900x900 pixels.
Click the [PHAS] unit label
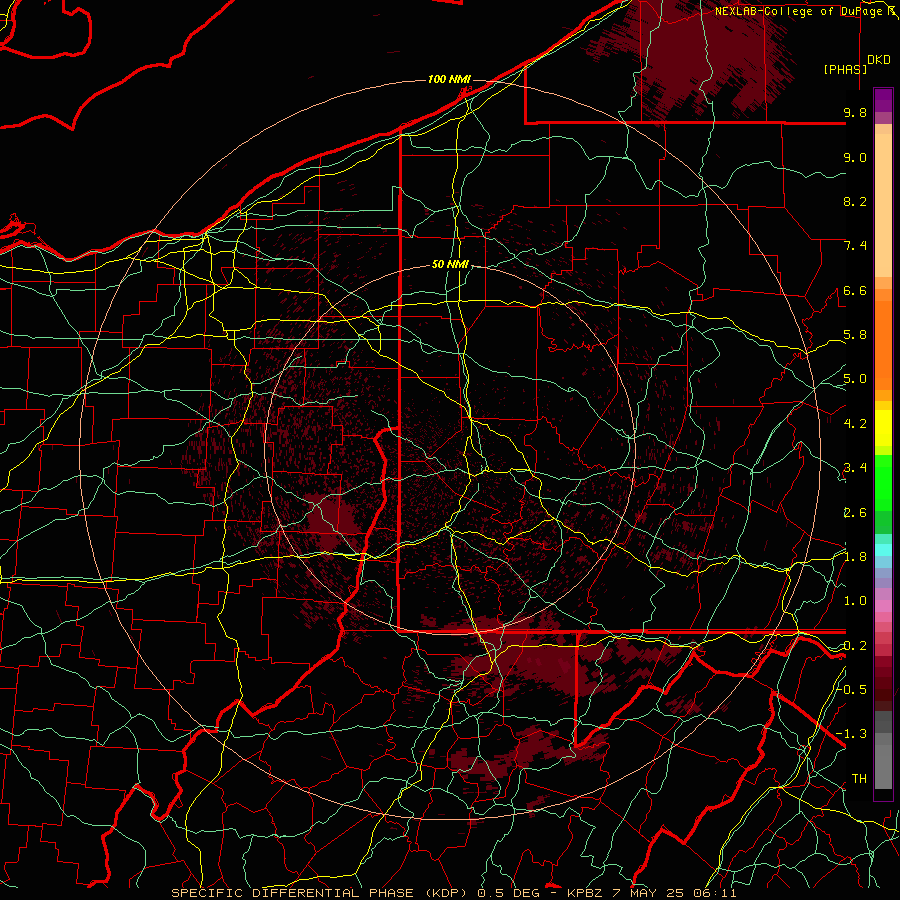(x=845, y=69)
